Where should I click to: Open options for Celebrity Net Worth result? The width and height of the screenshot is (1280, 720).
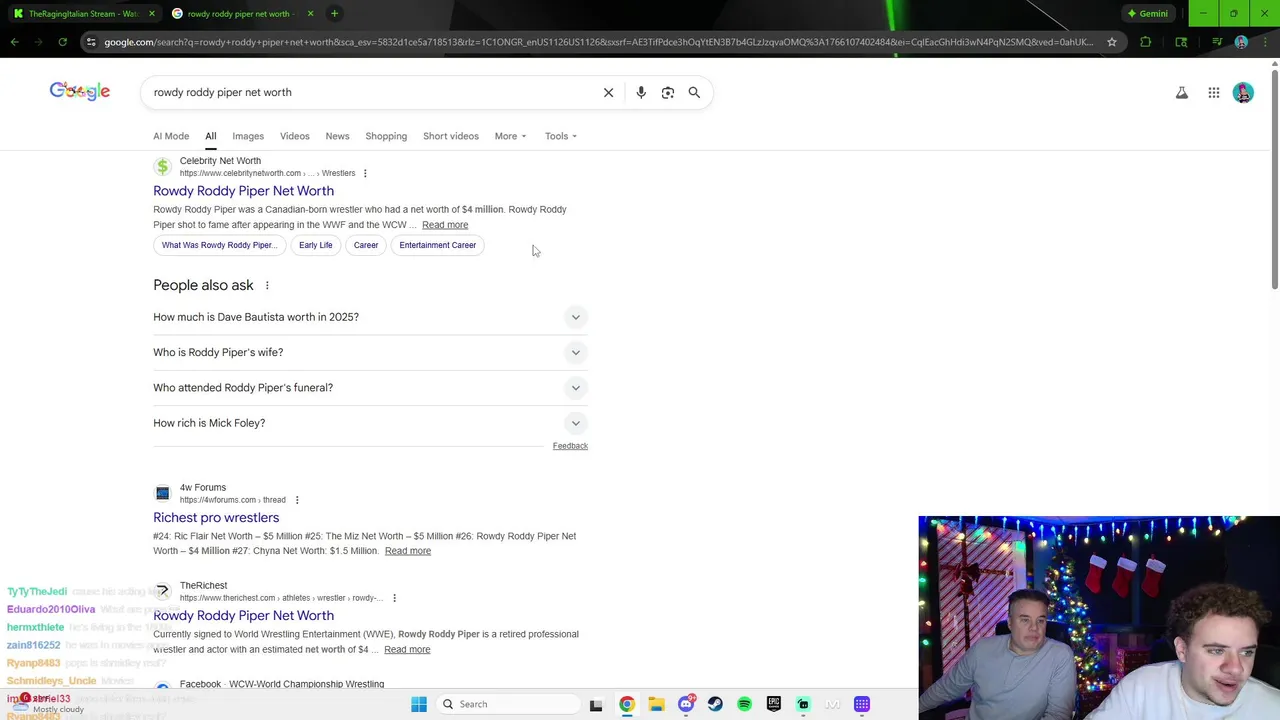[x=365, y=173]
